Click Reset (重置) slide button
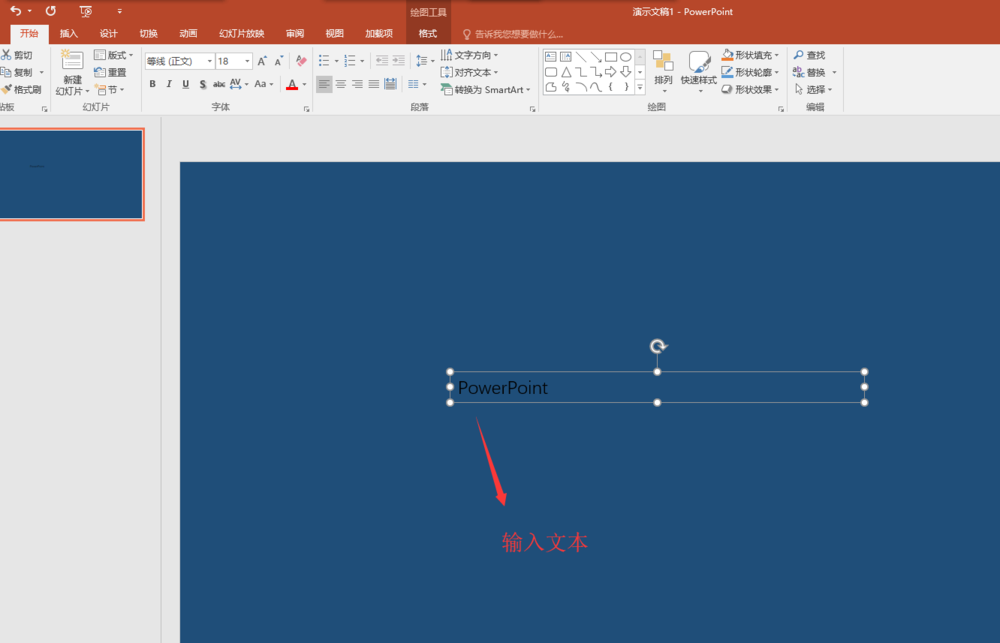1000x643 pixels. (x=110, y=72)
